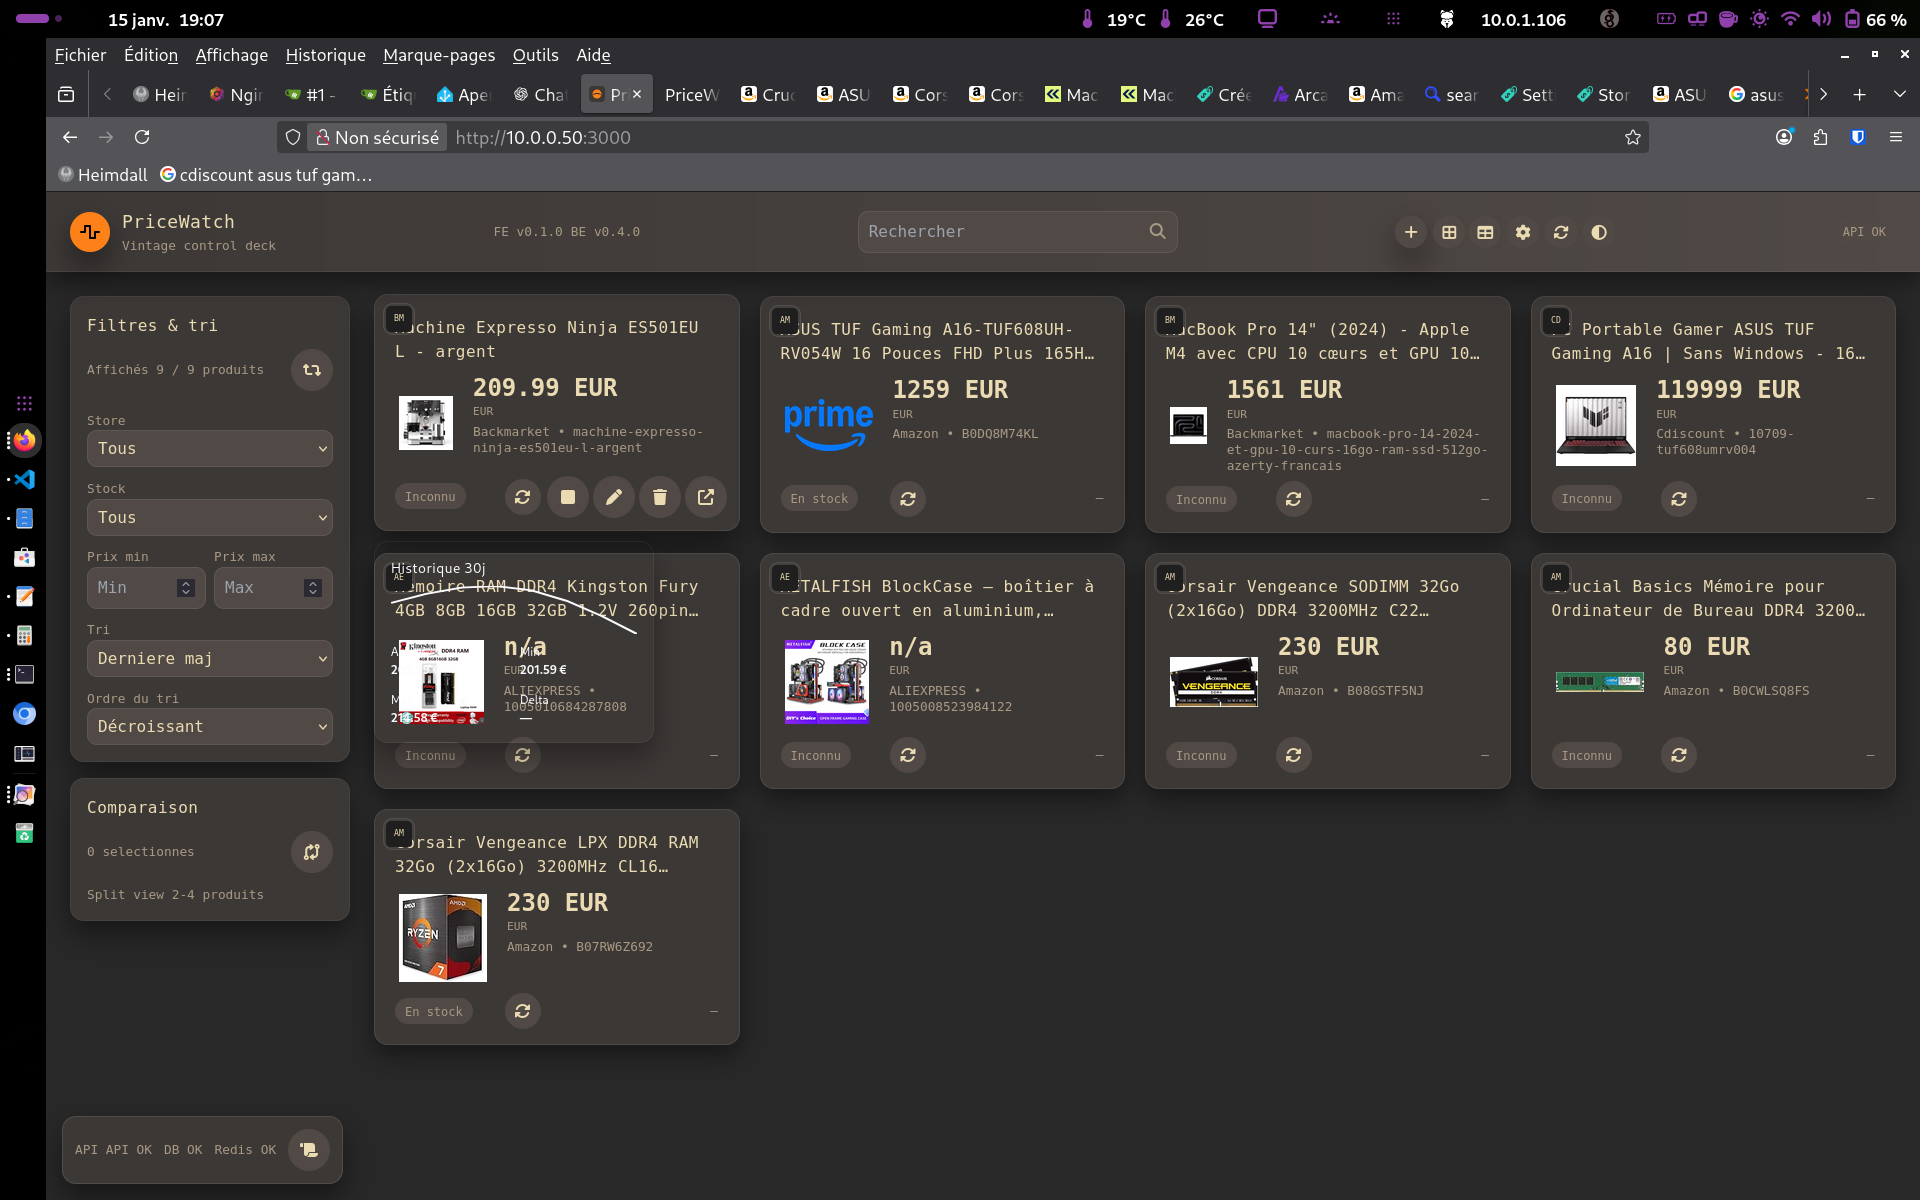Toggle table view layout in header

pos(1485,232)
